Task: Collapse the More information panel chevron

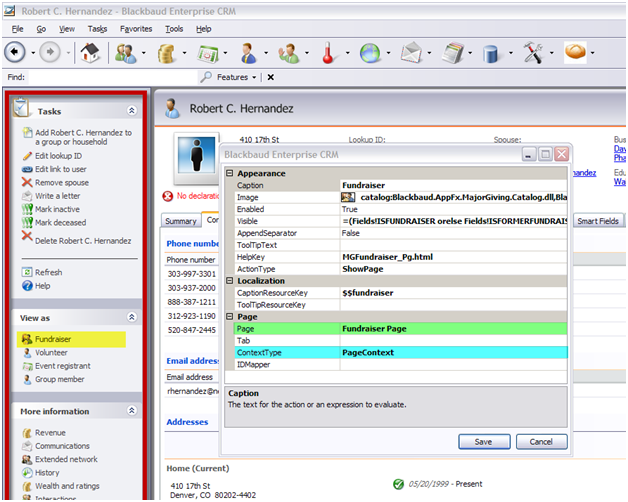Action: (x=132, y=411)
